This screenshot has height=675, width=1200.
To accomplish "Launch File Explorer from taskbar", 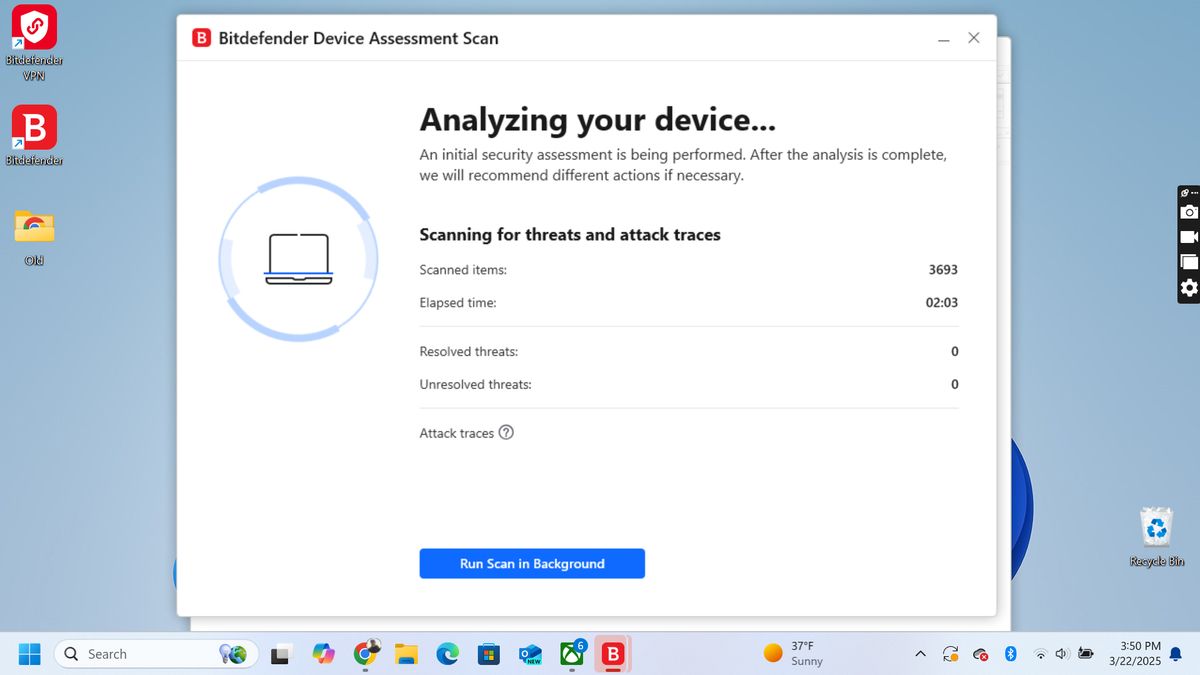I will coord(406,654).
